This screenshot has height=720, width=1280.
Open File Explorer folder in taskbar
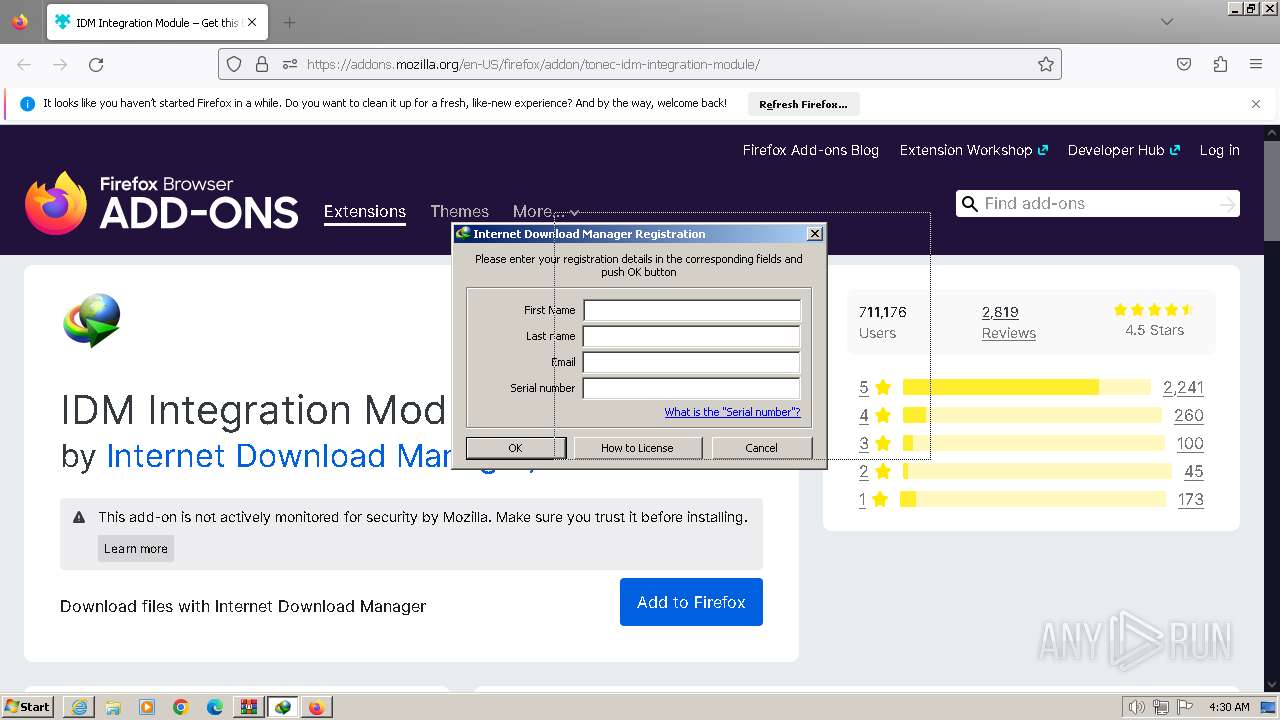point(113,707)
